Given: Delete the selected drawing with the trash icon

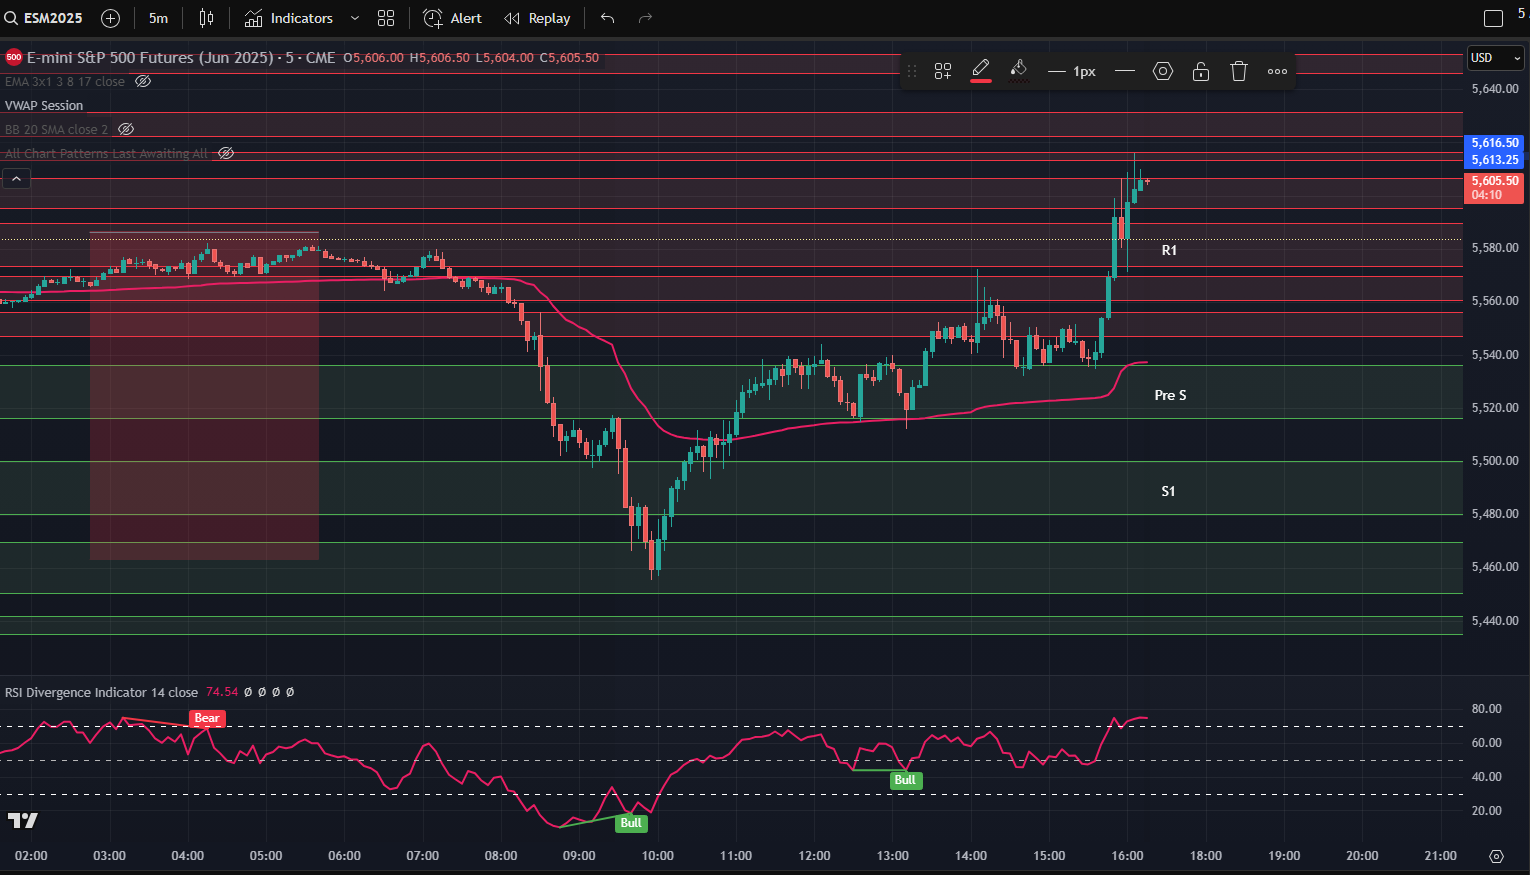Looking at the screenshot, I should (1239, 71).
